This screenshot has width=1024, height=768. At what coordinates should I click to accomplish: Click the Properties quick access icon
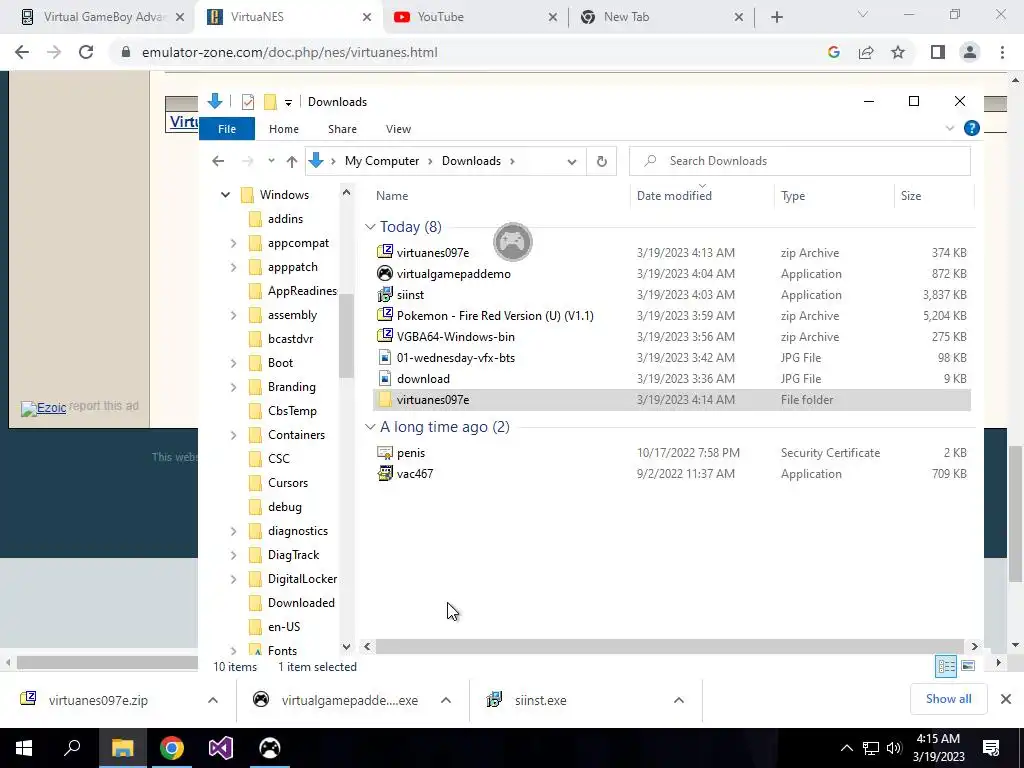click(x=248, y=102)
